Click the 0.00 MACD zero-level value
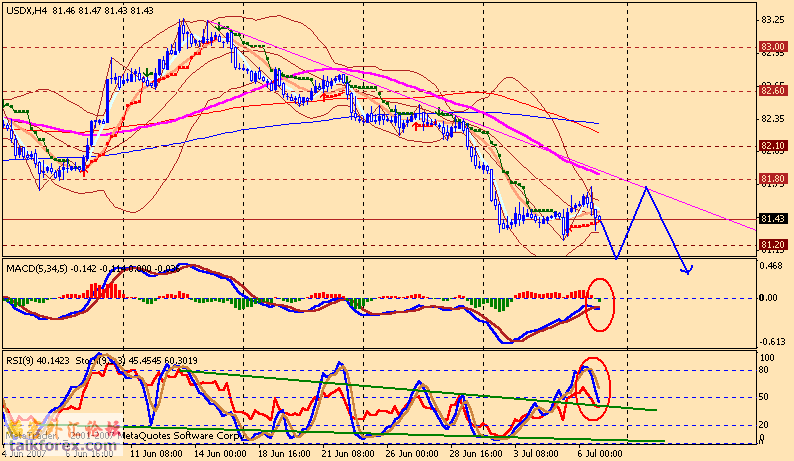Screen dimensions: 794x461 769,297
